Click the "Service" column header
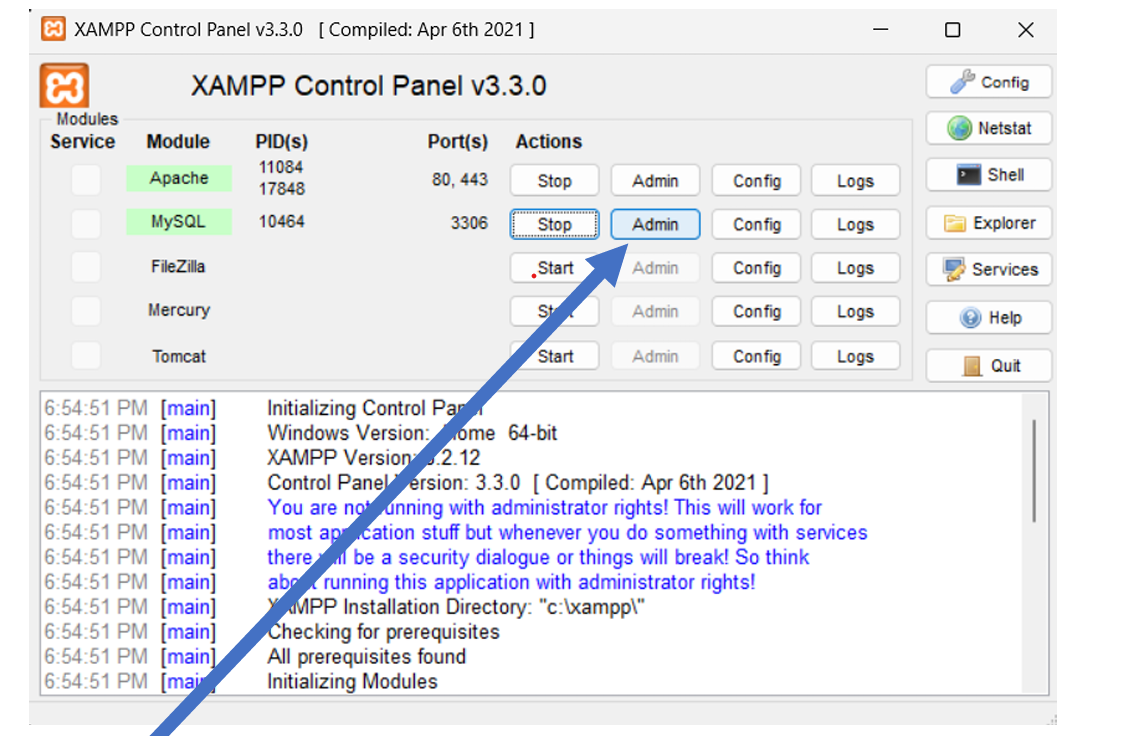The height and width of the screenshot is (736, 1121). (82, 142)
